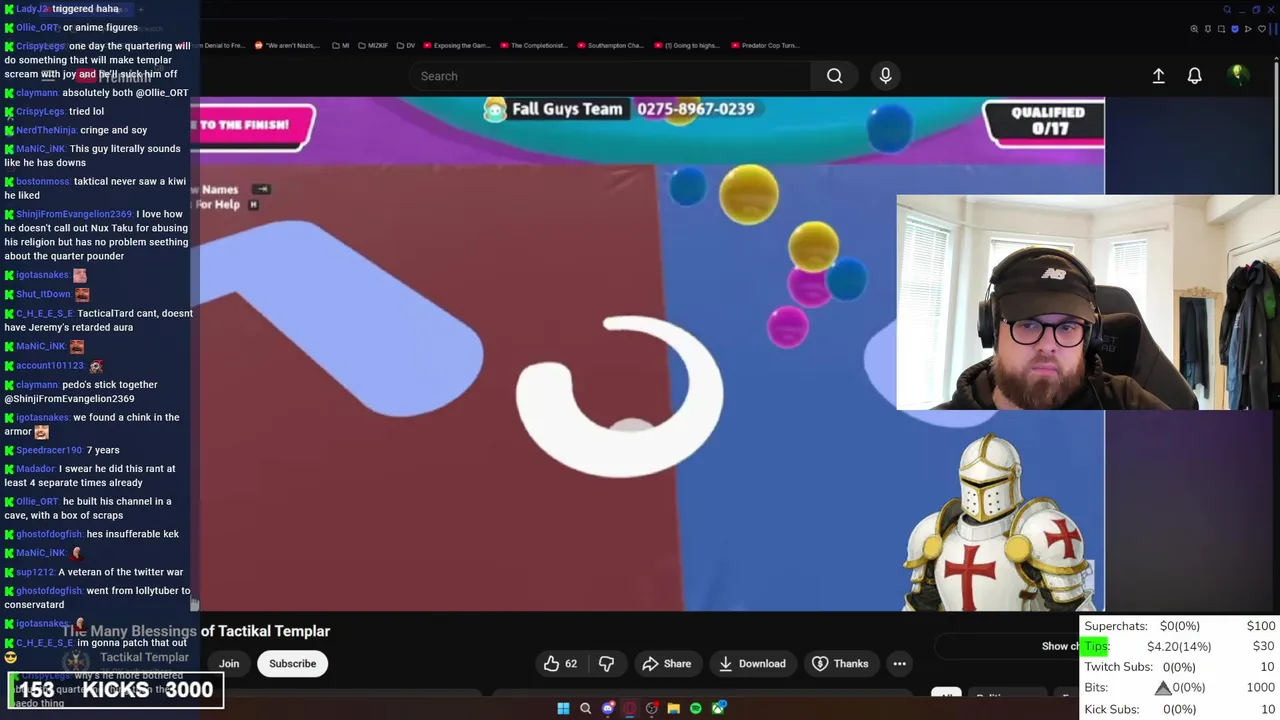Click the browser zoom magnifier toolbar icon
1280x720 pixels.
pyautogui.click(x=1194, y=29)
